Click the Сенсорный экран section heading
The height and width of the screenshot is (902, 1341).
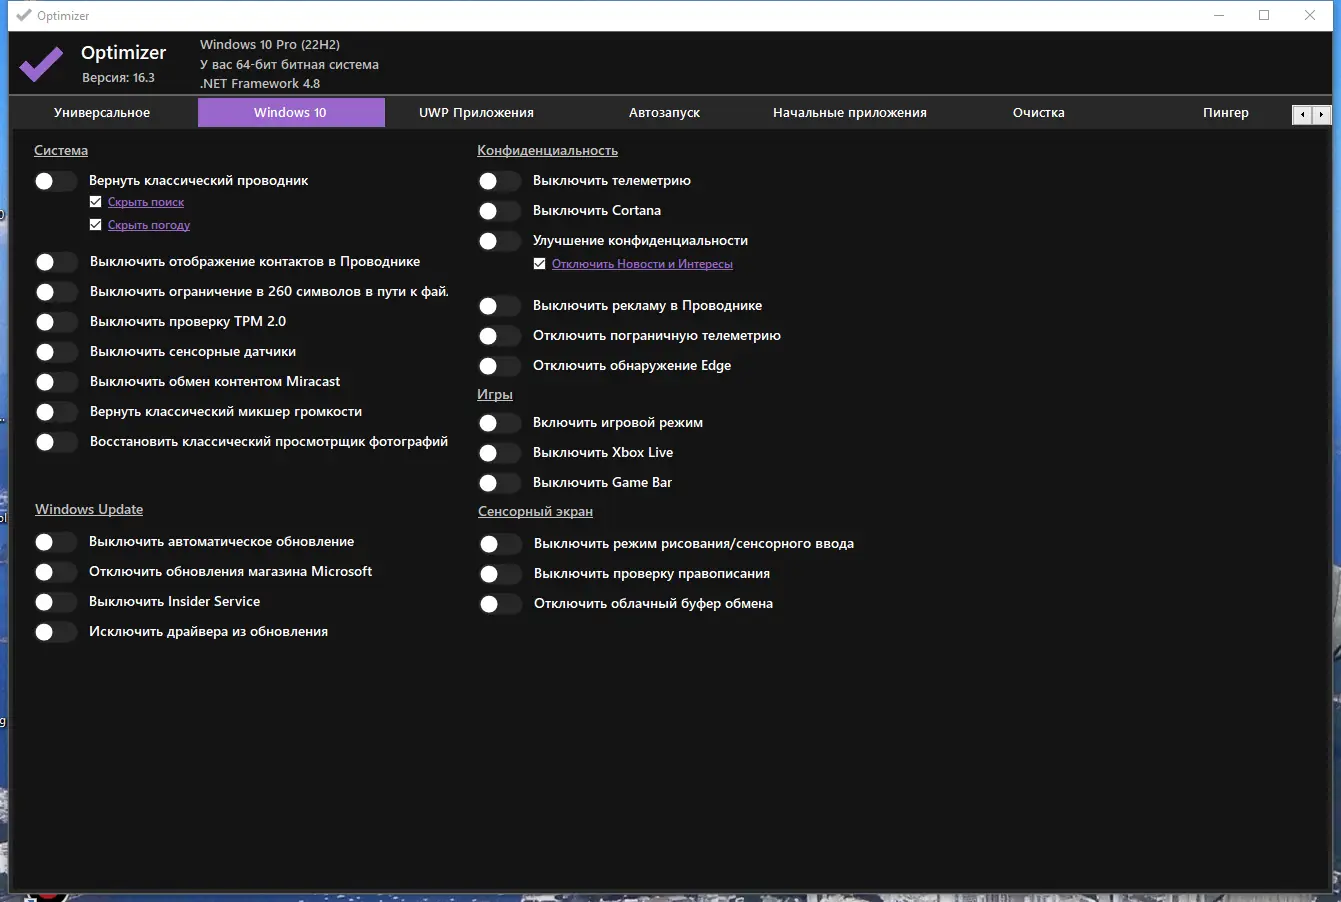(x=535, y=512)
